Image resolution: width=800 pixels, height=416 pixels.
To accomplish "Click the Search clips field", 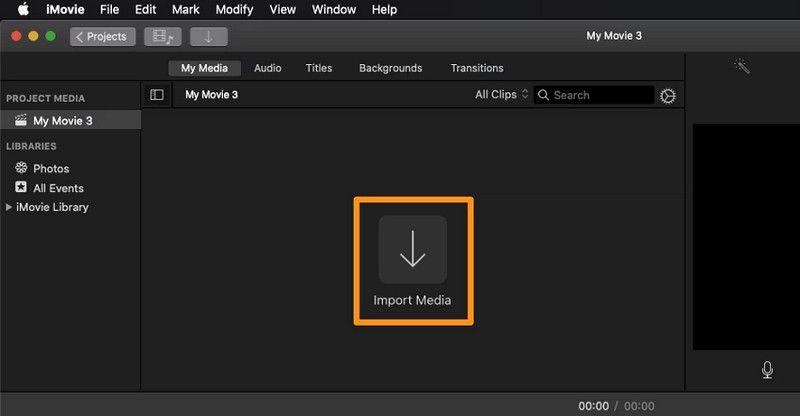I will [594, 95].
